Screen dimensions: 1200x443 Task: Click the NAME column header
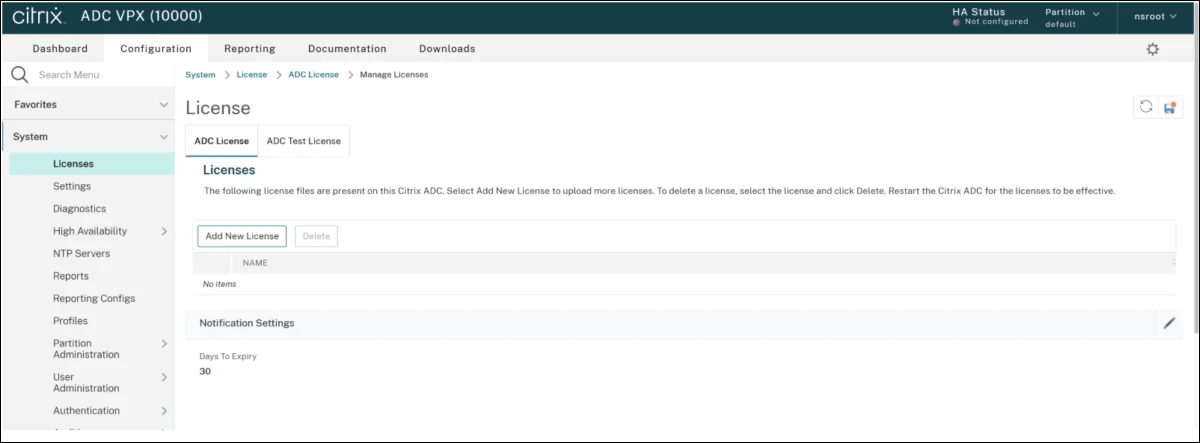pyautogui.click(x=255, y=263)
